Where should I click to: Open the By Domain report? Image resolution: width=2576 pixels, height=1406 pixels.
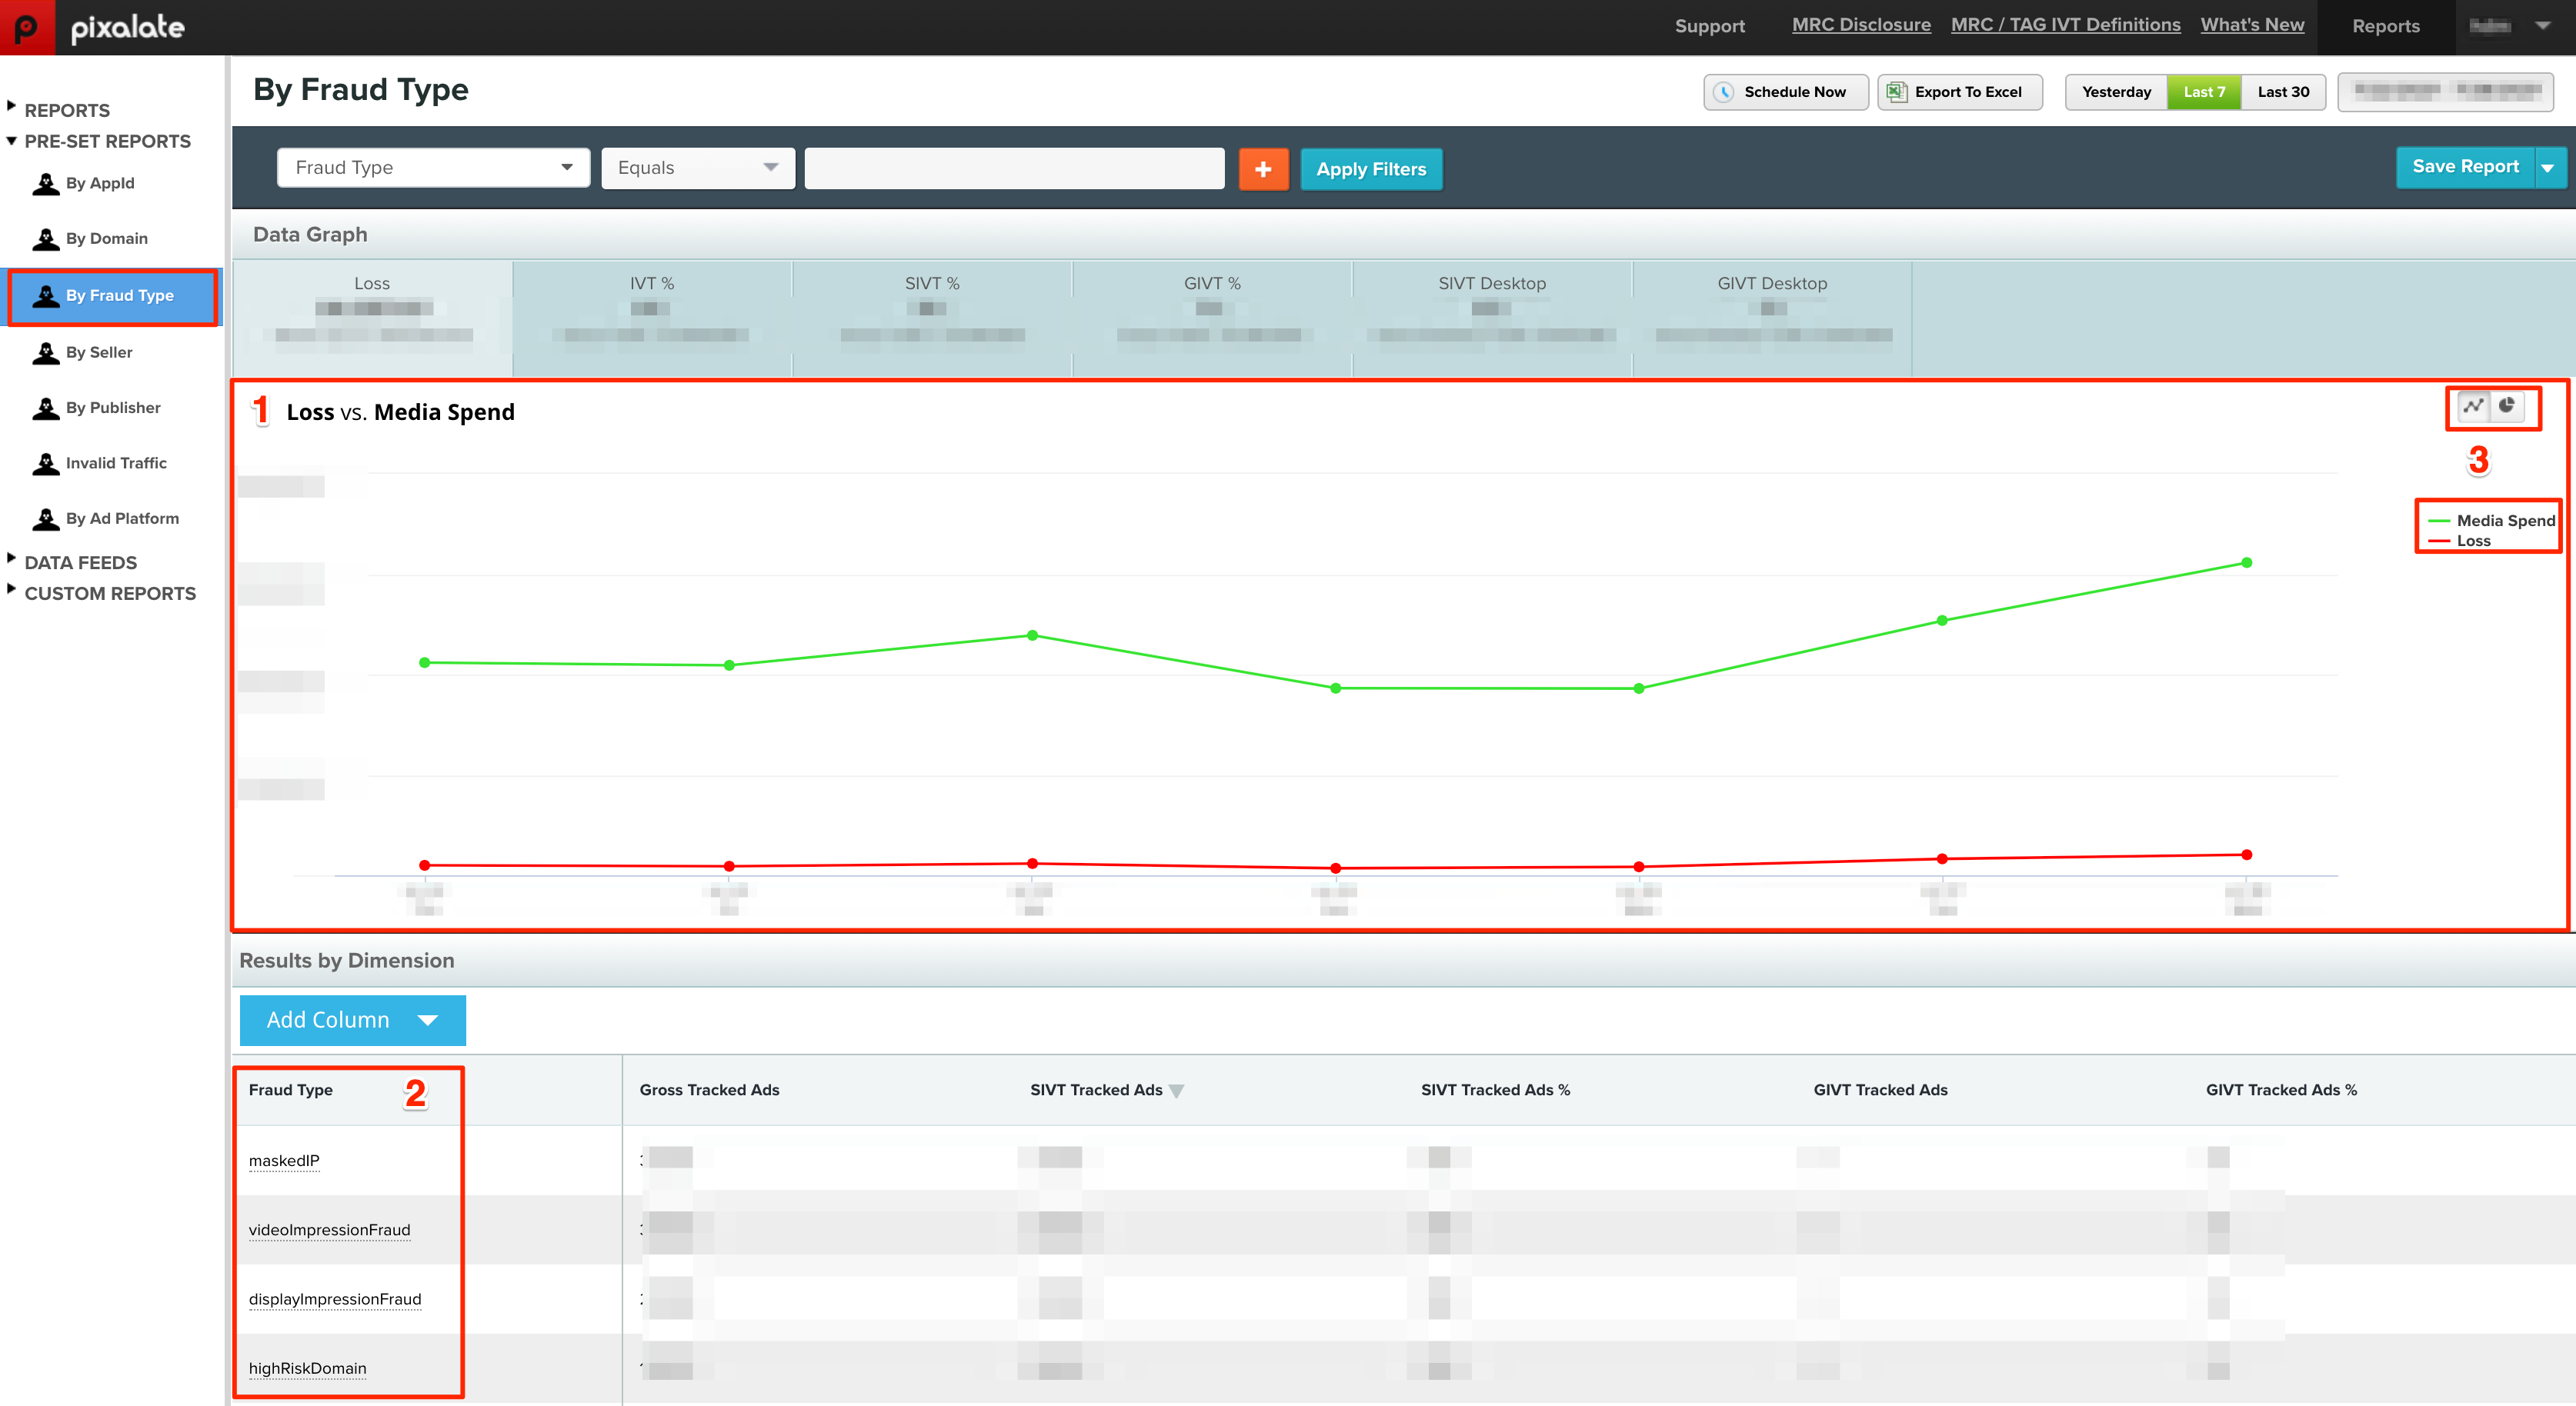click(106, 238)
